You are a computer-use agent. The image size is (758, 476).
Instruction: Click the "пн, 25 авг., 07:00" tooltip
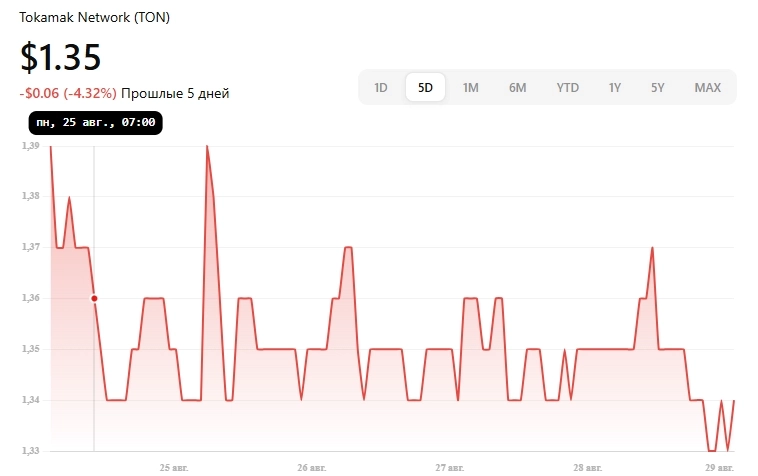click(95, 122)
